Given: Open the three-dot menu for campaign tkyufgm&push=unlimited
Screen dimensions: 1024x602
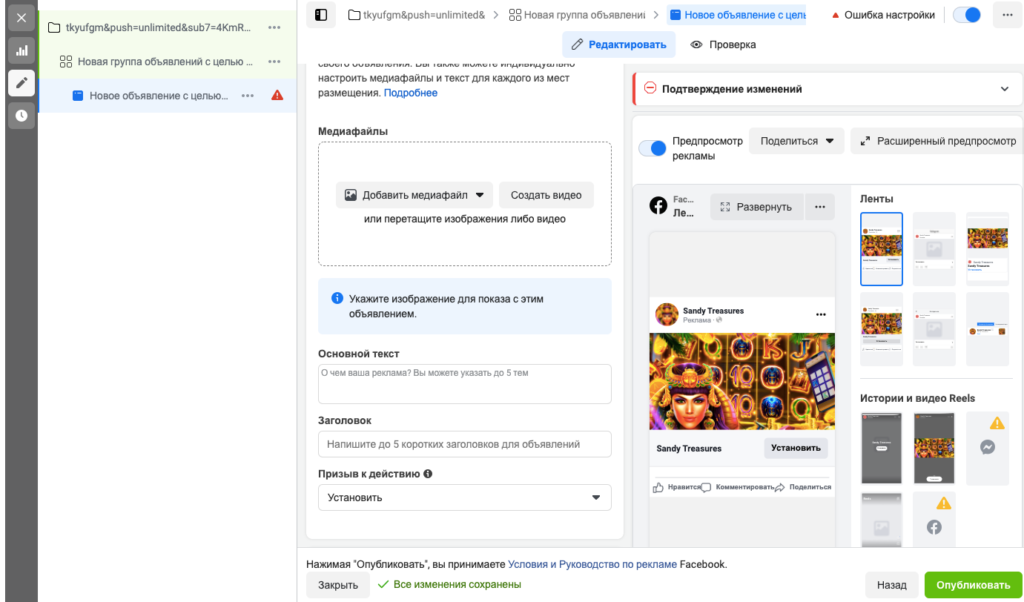Looking at the screenshot, I should pos(274,27).
